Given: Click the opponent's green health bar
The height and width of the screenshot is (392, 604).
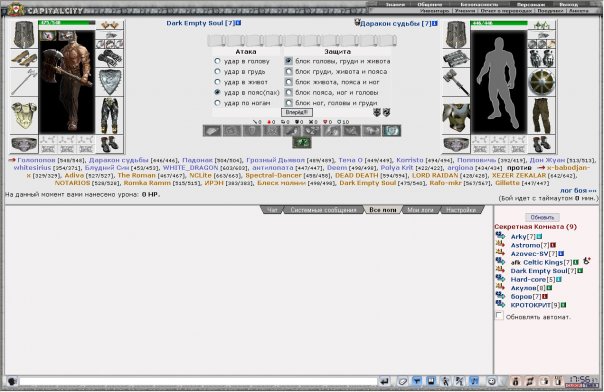Looking at the screenshot, I should (x=499, y=23).
